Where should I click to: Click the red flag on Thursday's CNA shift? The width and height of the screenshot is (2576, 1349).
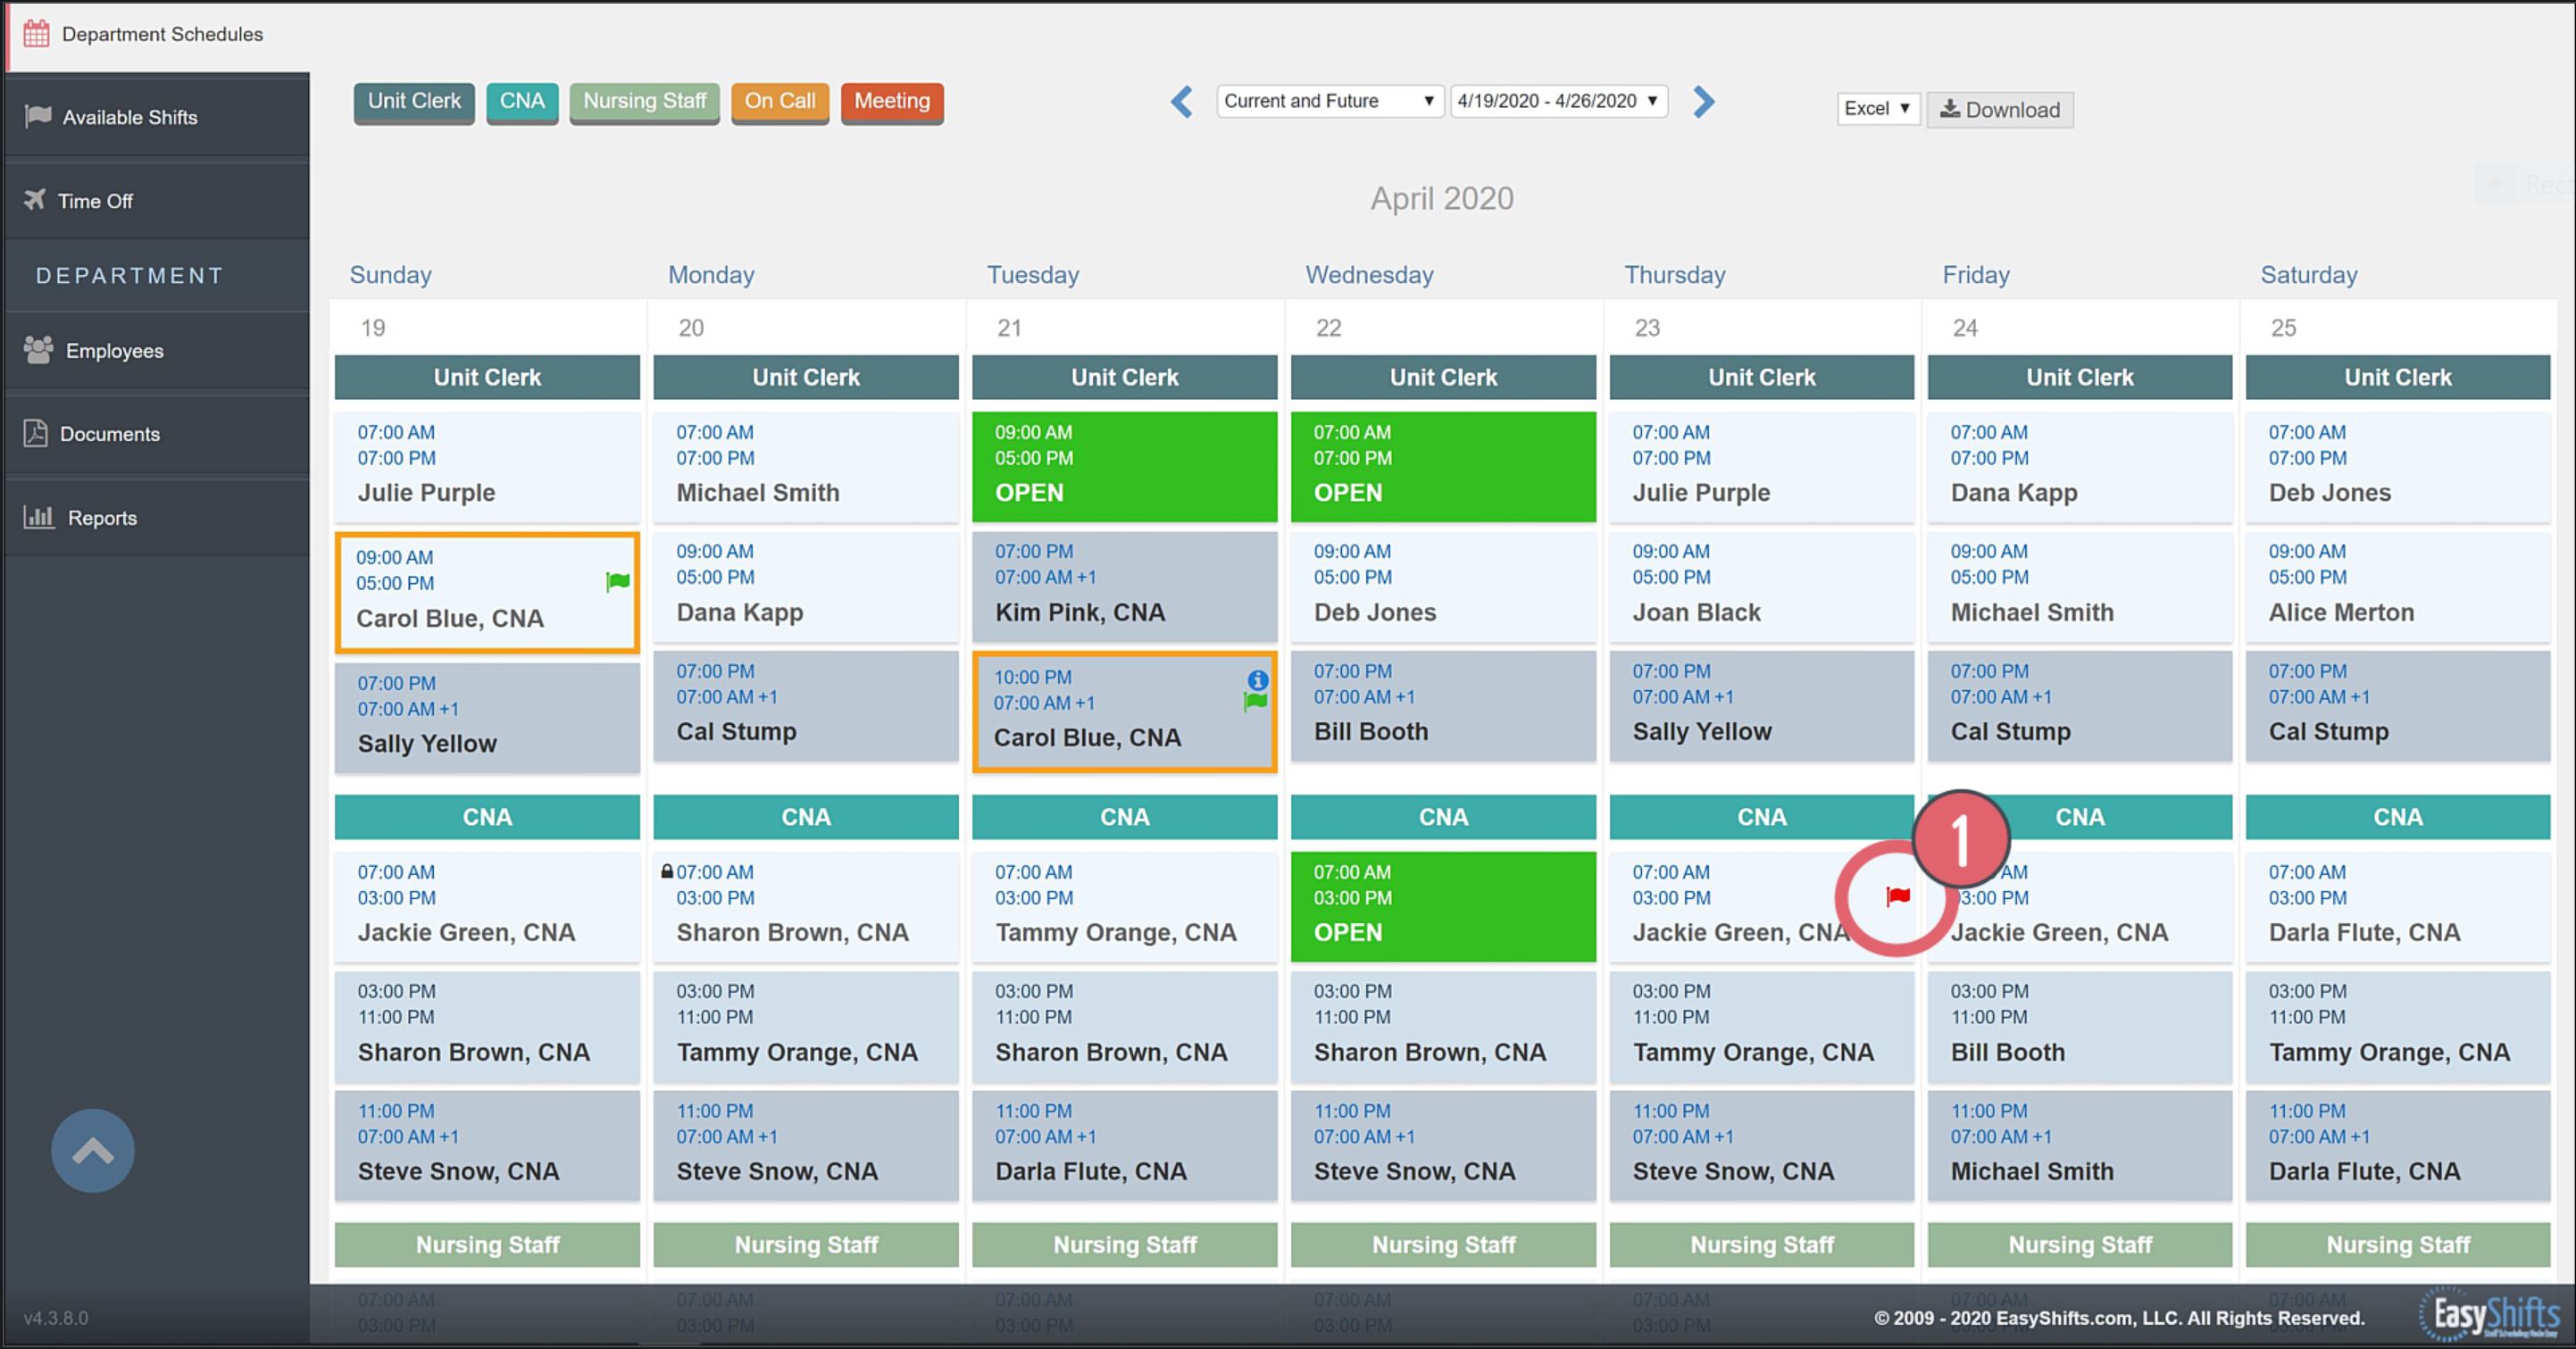[1897, 896]
